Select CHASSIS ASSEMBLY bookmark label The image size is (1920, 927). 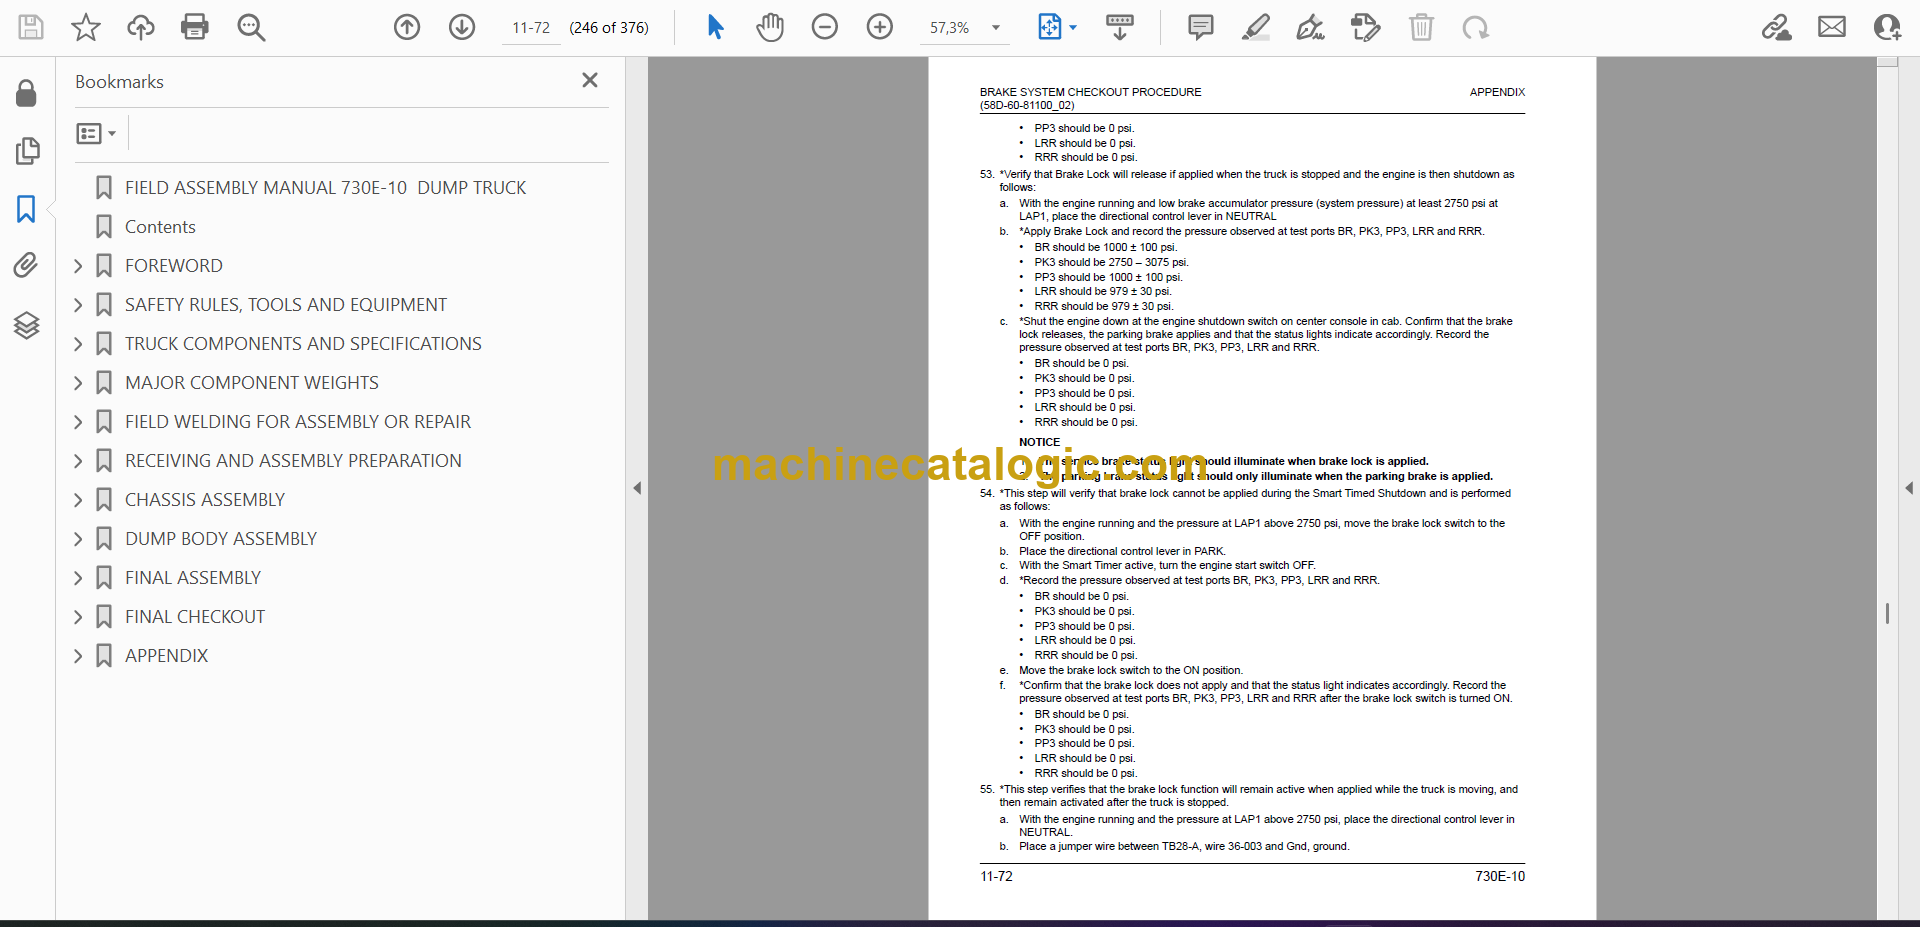[x=205, y=500]
